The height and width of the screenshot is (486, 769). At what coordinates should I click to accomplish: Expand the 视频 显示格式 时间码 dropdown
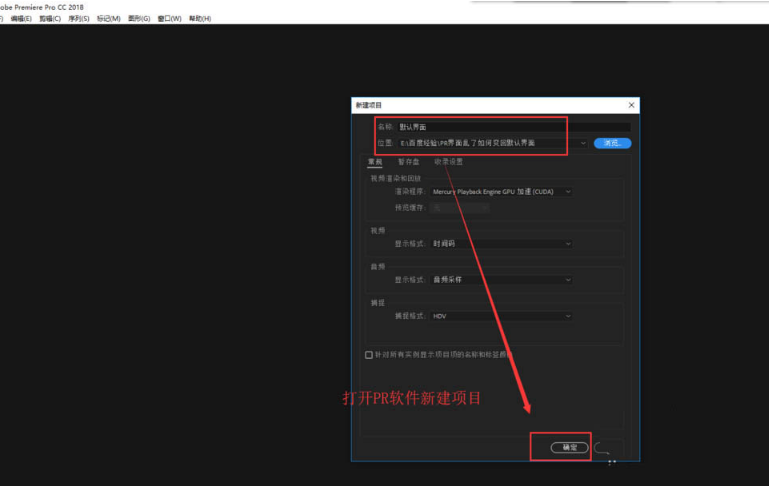coord(501,243)
